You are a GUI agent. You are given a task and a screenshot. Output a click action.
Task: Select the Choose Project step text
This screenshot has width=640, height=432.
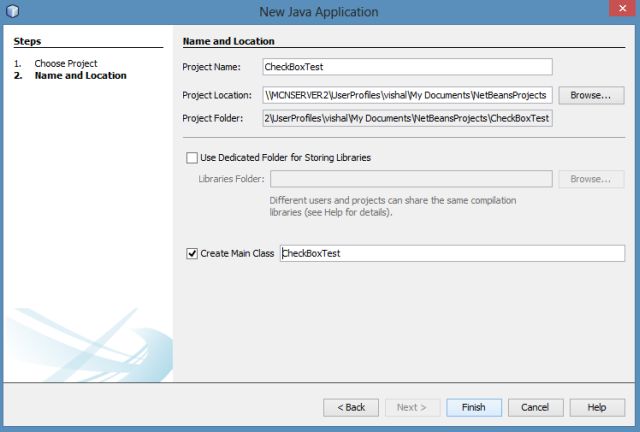pyautogui.click(x=66, y=64)
